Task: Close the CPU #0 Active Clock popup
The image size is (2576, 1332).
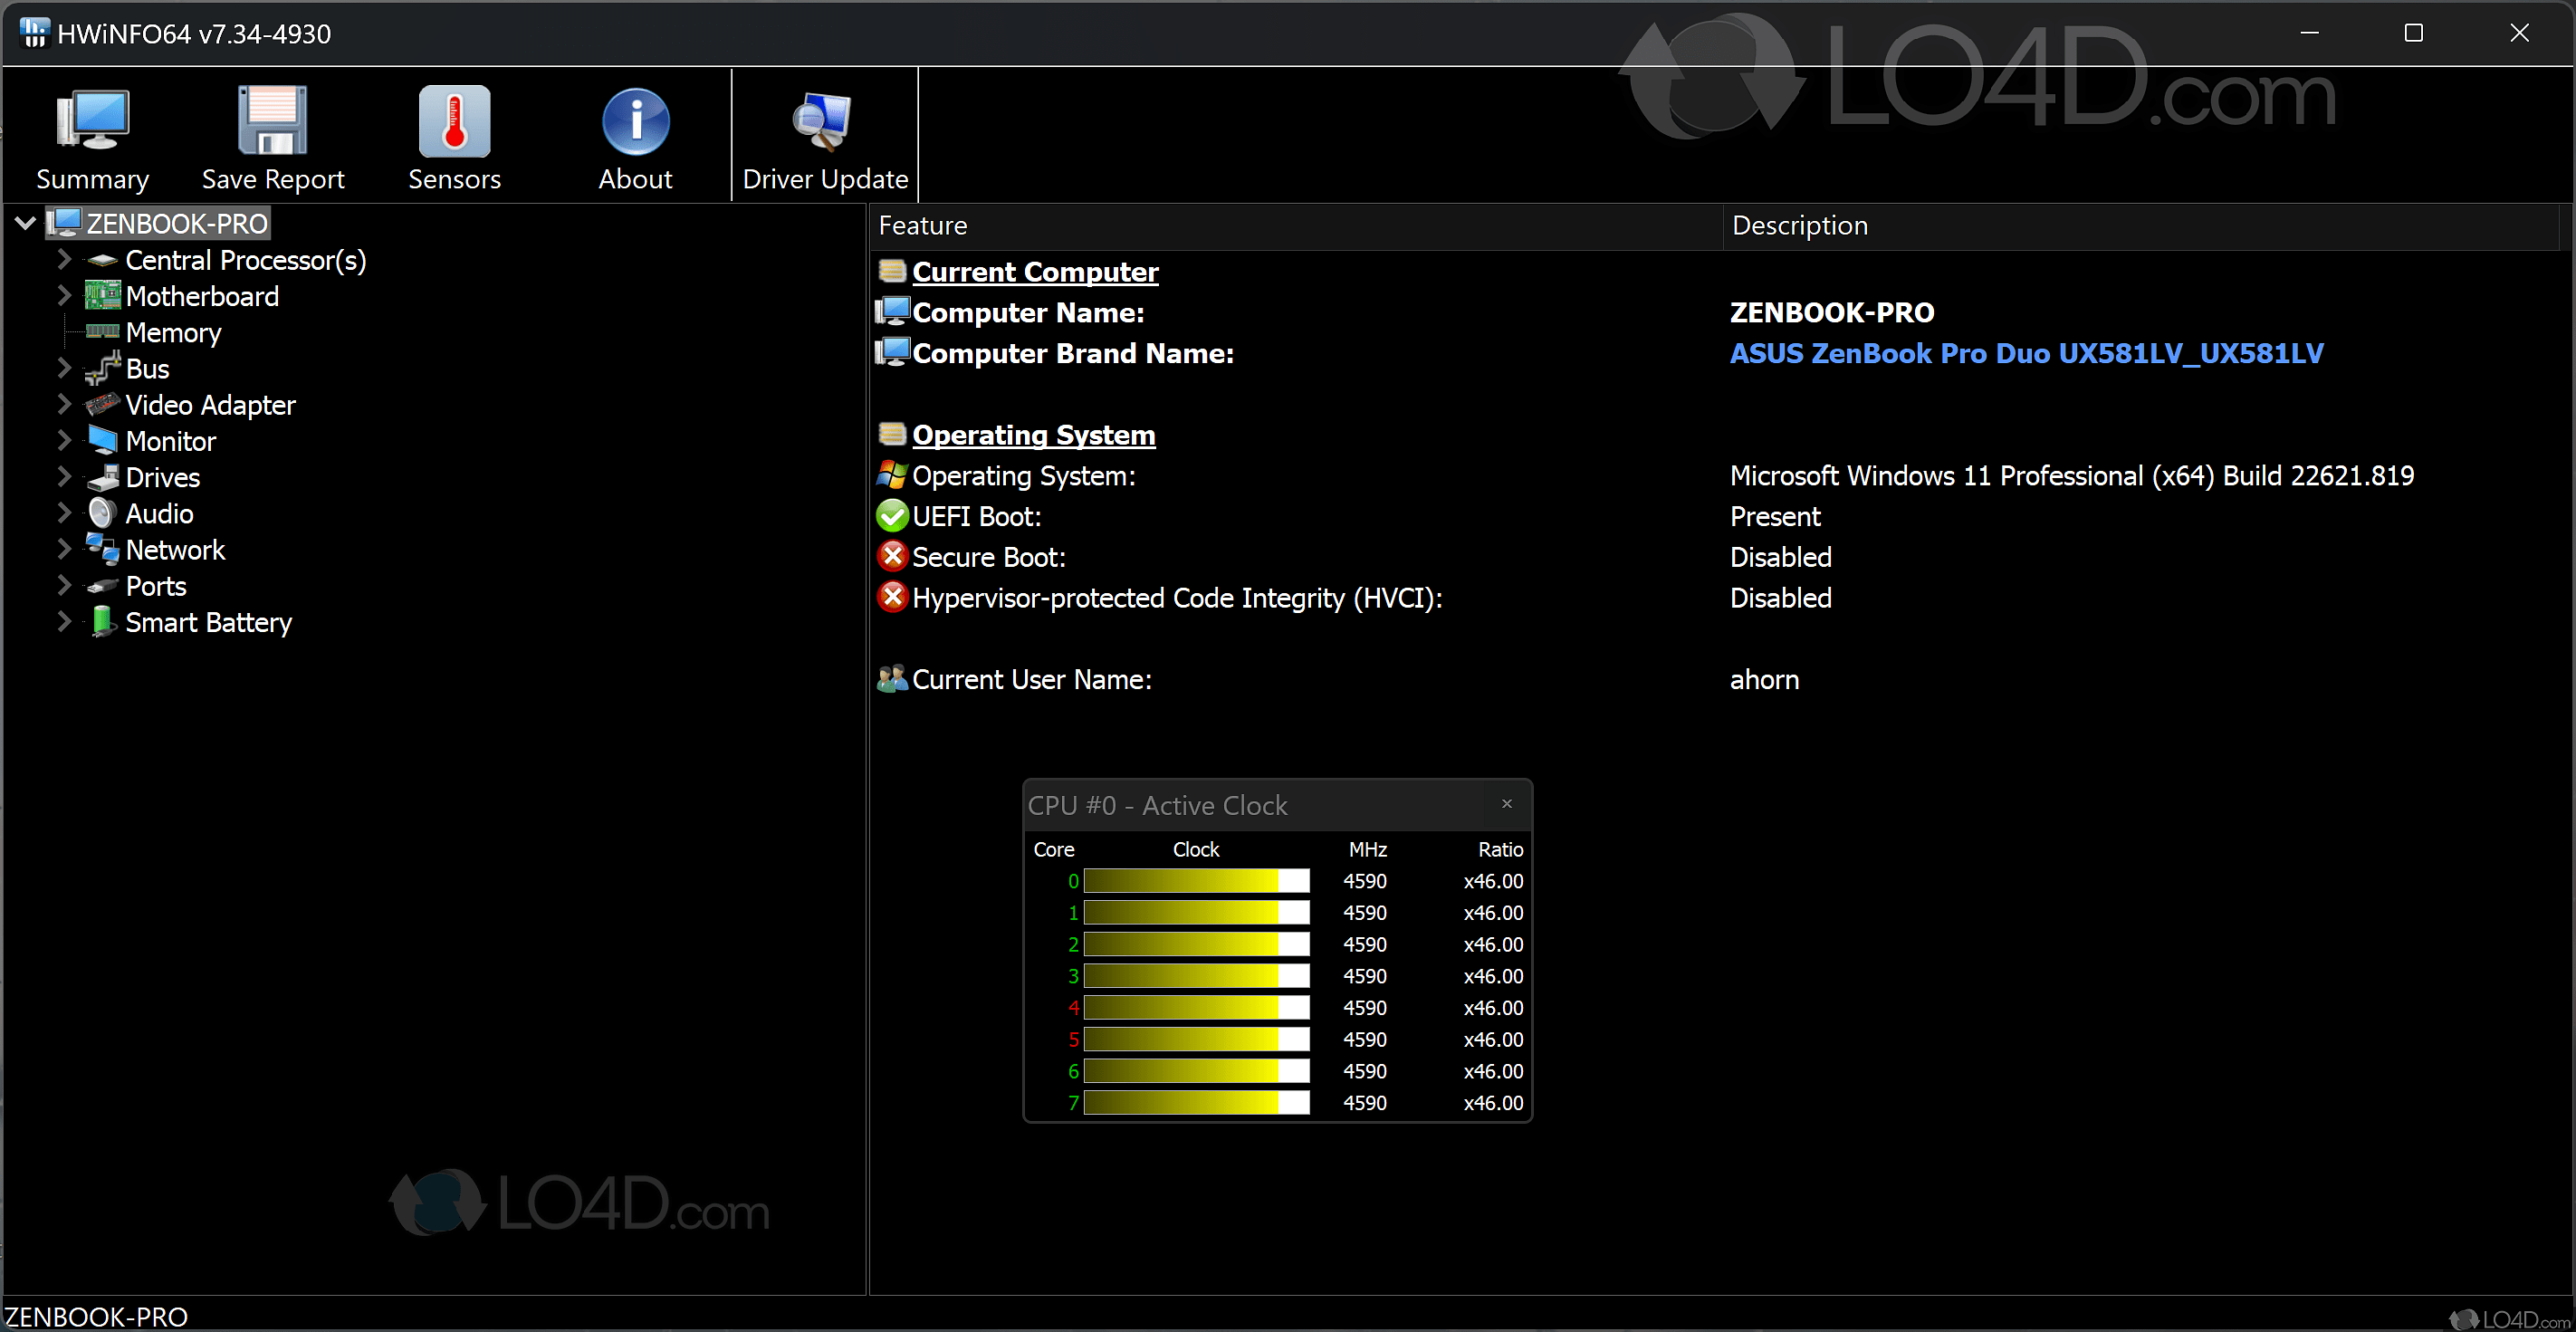Action: (1506, 804)
